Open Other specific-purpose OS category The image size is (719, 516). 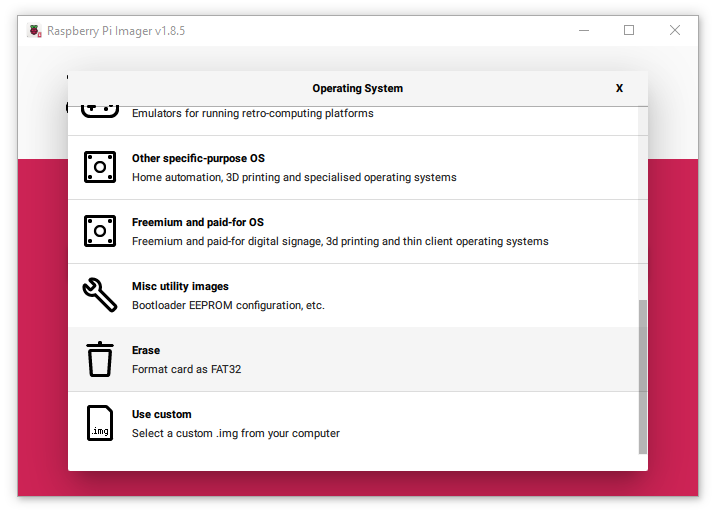(x=353, y=167)
